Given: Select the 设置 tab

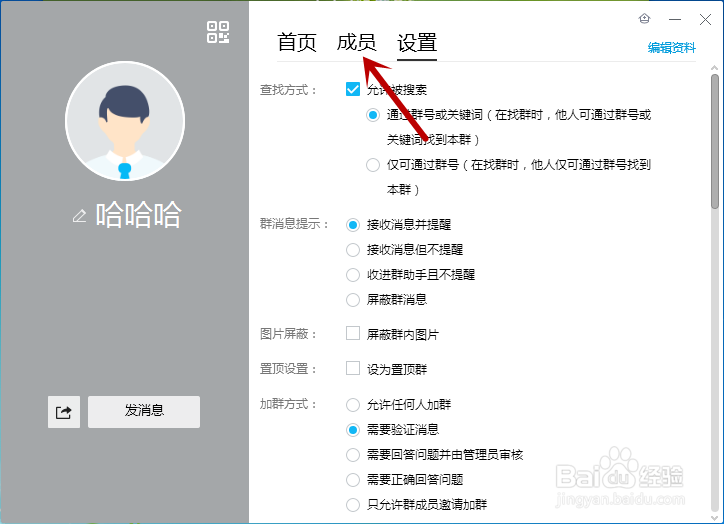Looking at the screenshot, I should click(x=417, y=42).
